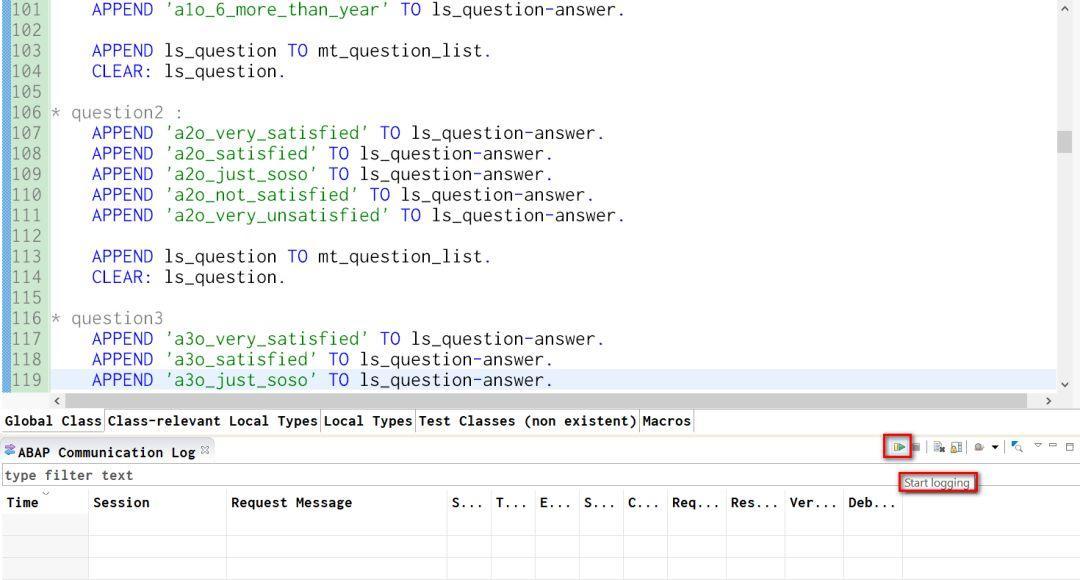Select the ABAP Communication Log tab
This screenshot has width=1080, height=580.
click(107, 452)
